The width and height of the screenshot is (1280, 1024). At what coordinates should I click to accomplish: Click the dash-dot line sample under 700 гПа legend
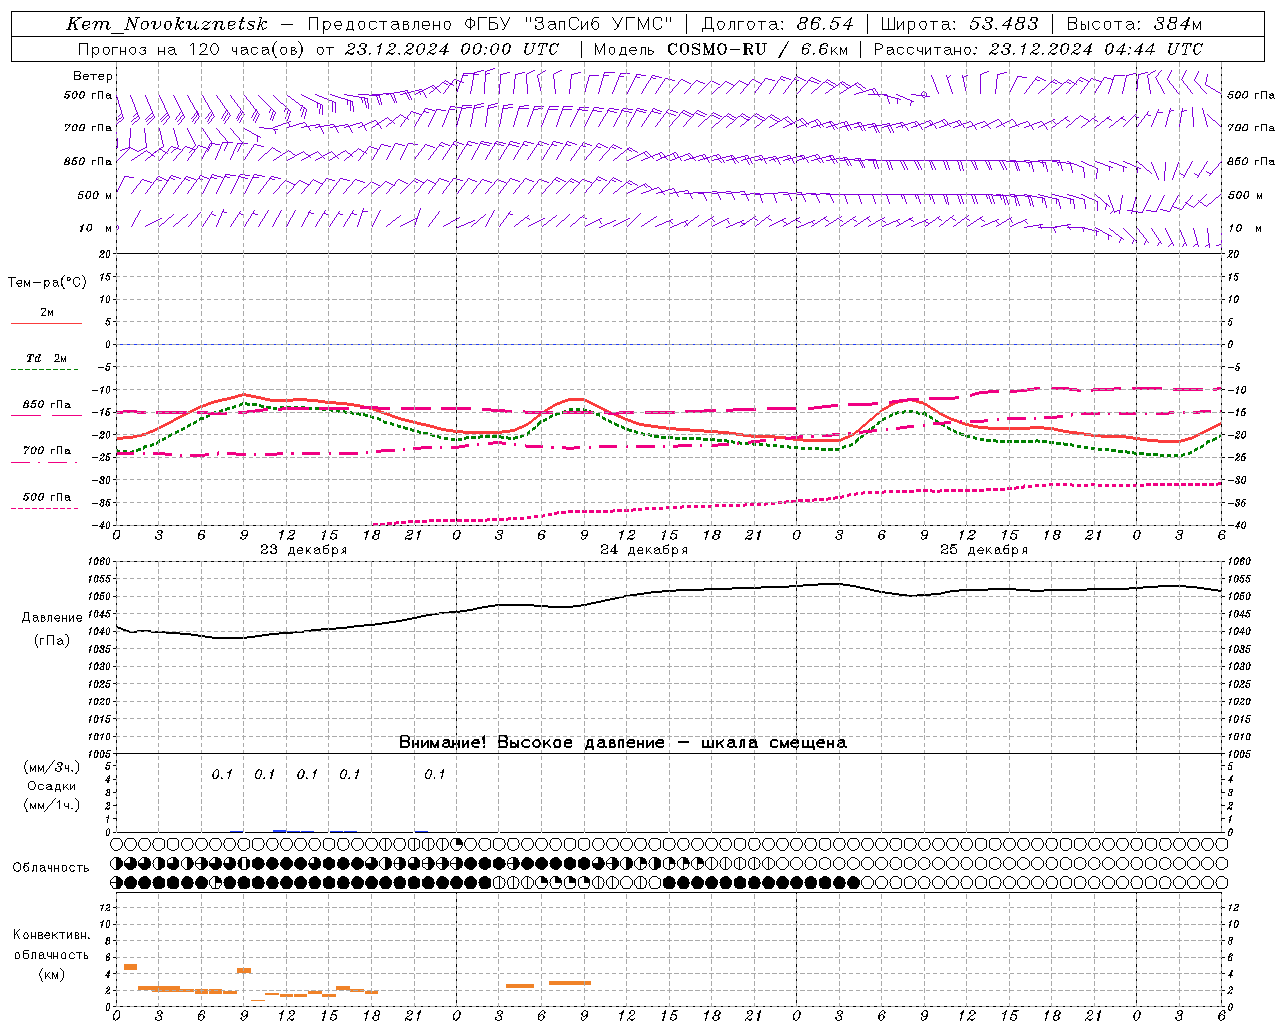point(46,462)
